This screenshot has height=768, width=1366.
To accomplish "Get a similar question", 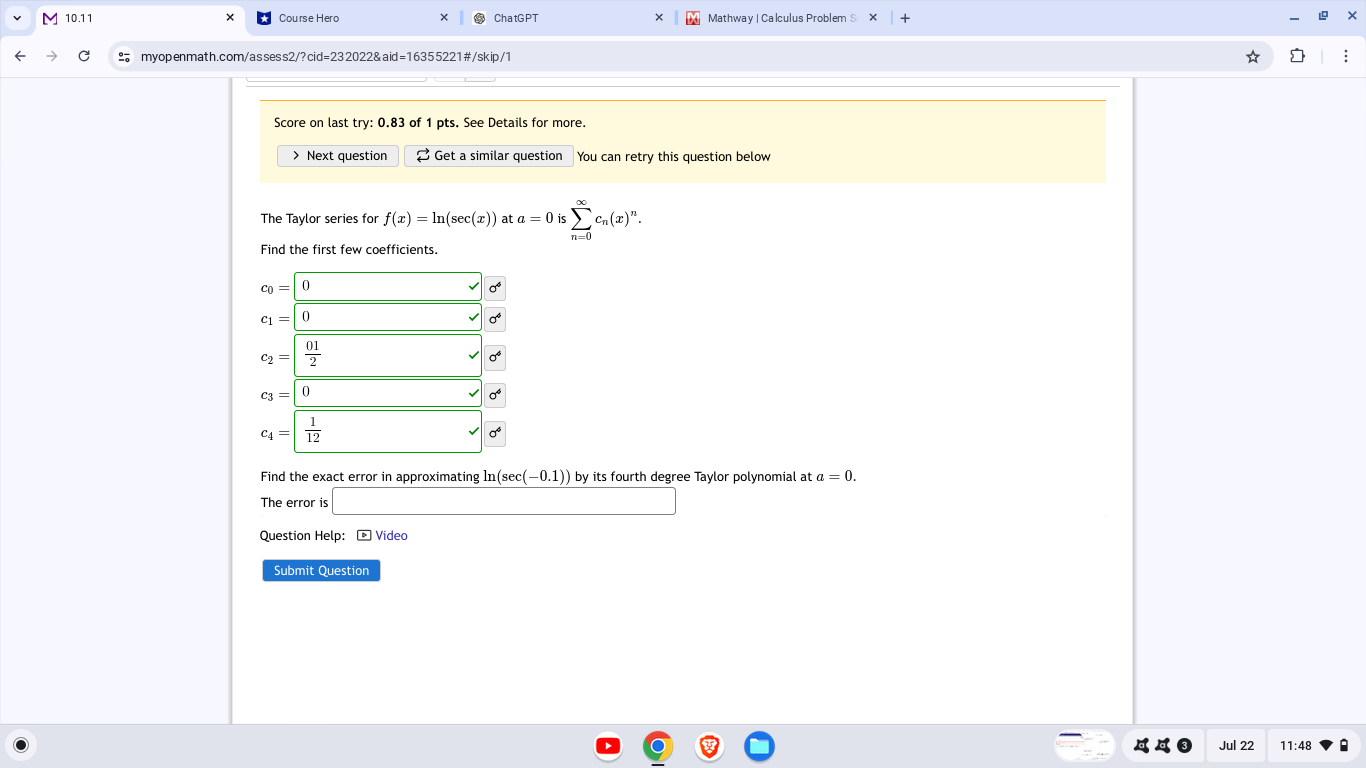I will pos(488,155).
